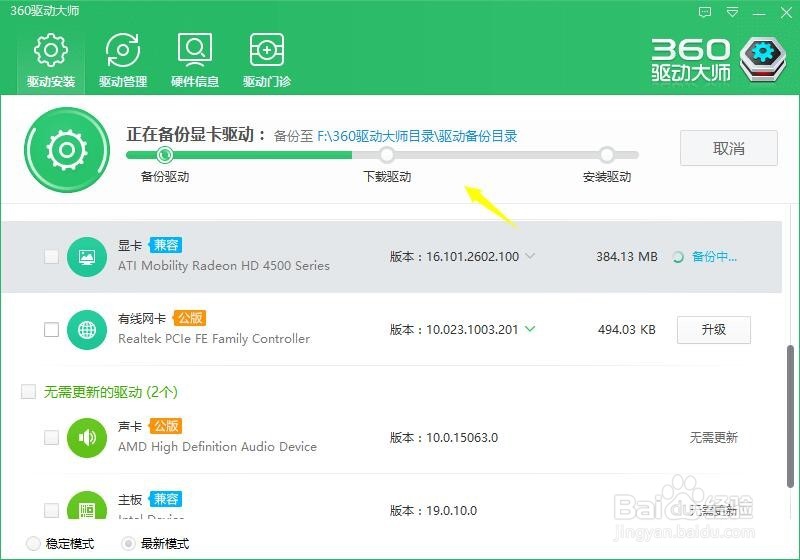The height and width of the screenshot is (560, 800).
Task: Cancel the backup with 取消 button
Action: tap(729, 148)
